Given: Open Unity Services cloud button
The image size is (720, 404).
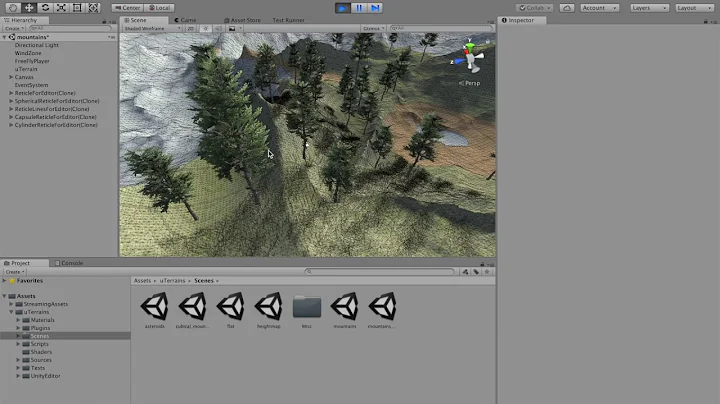Looking at the screenshot, I should (567, 8).
